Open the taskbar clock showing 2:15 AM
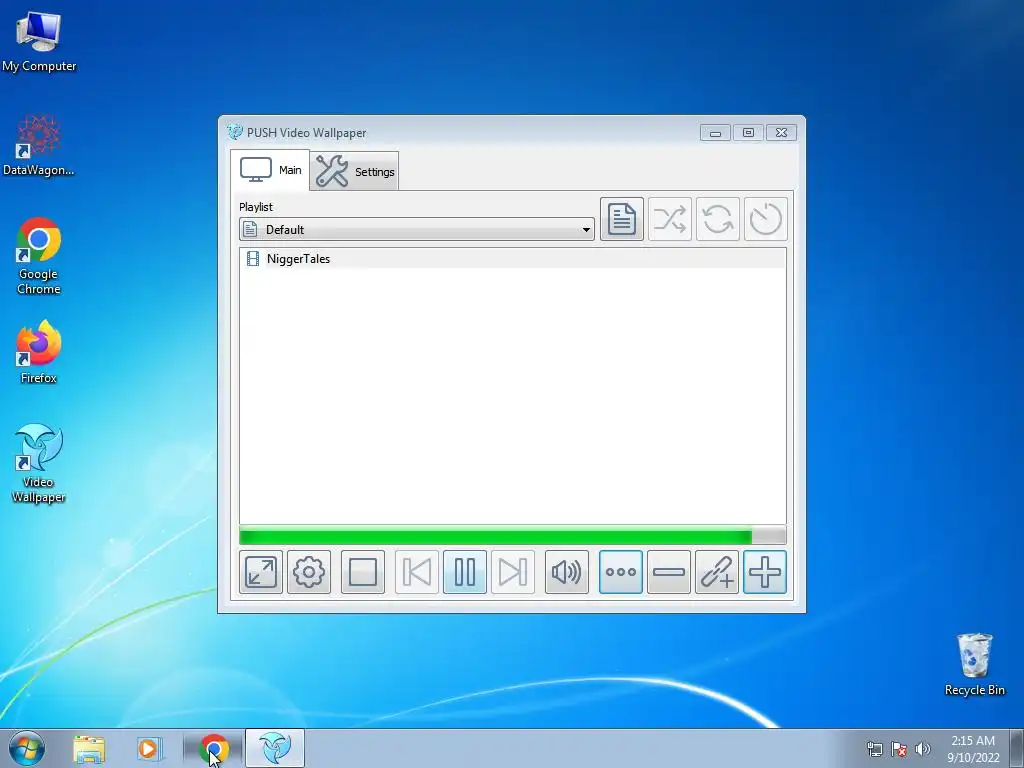Viewport: 1024px width, 768px height. pyautogui.click(x=973, y=749)
